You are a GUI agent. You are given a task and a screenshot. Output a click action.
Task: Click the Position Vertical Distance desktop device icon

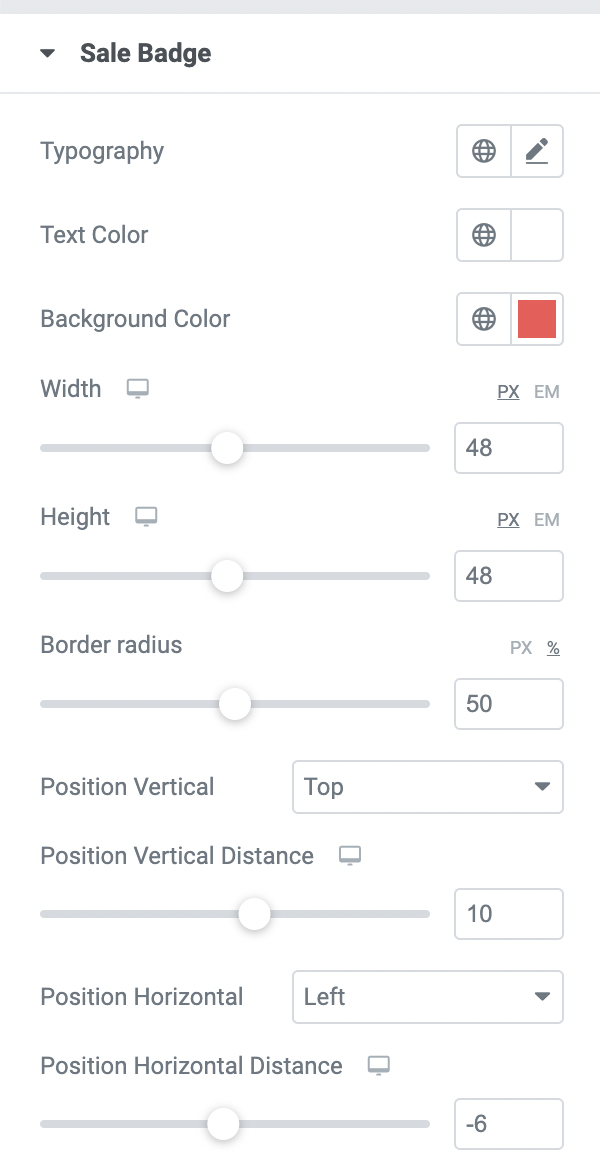[350, 855]
